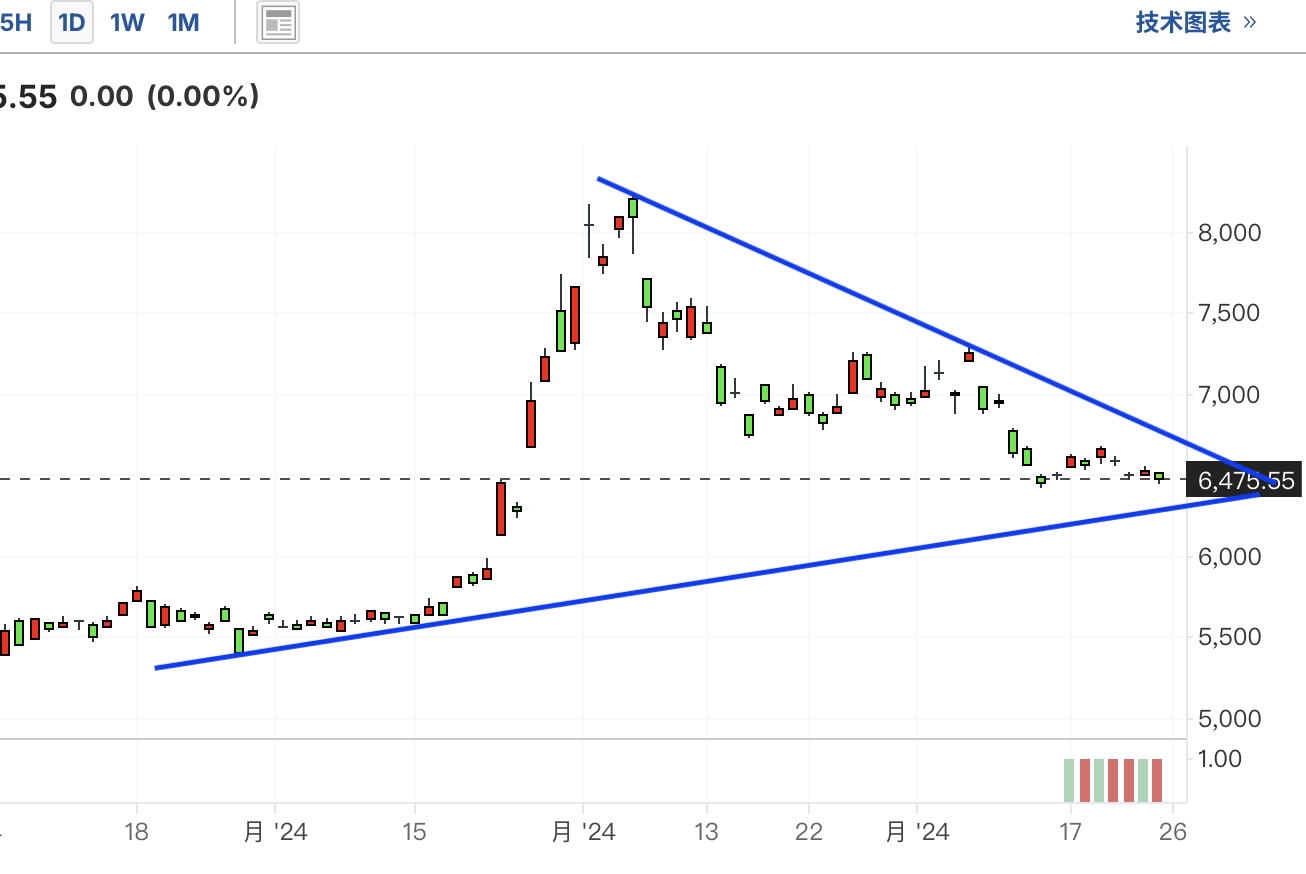Image resolution: width=1306 pixels, height=874 pixels.
Task: Switch to the 1W timeframe
Action: (x=127, y=22)
